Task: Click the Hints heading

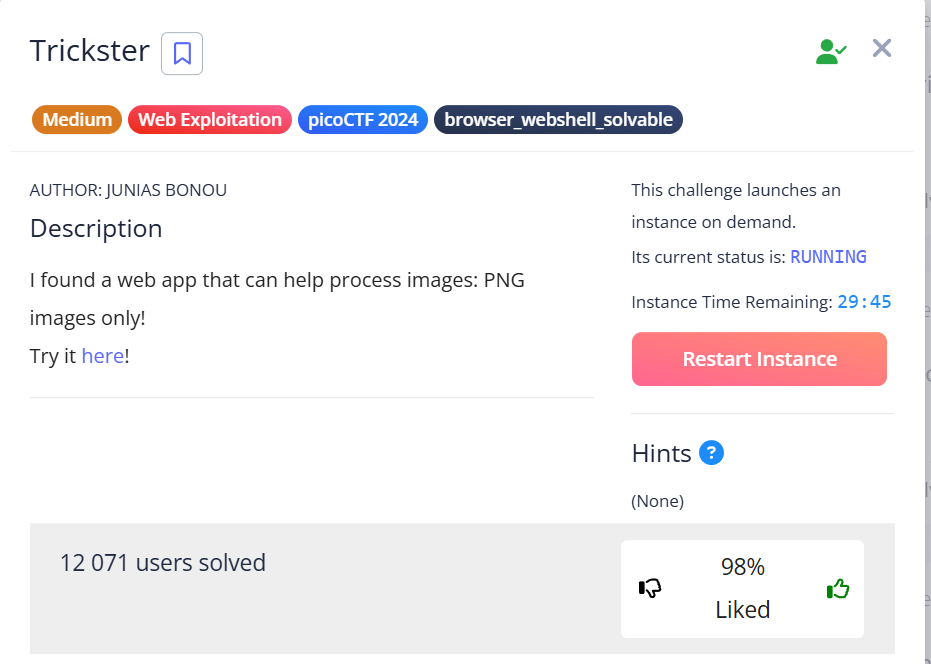Action: [661, 453]
